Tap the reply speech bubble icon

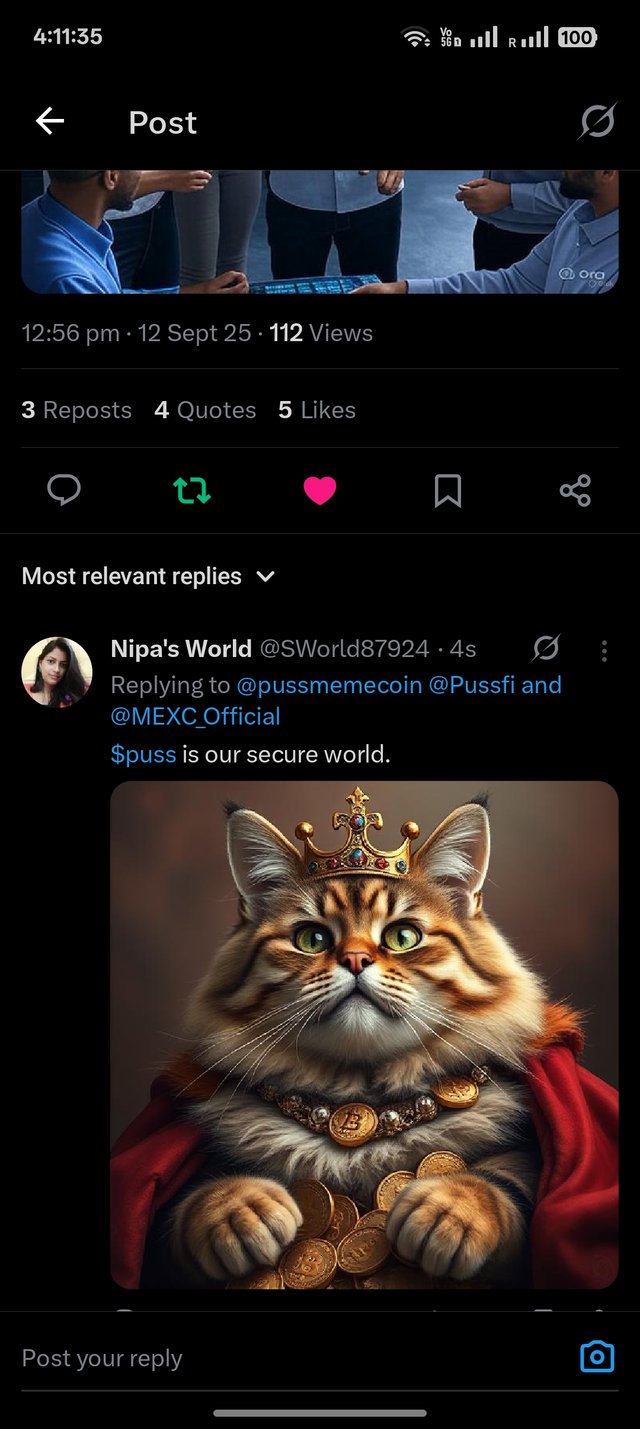(64, 490)
